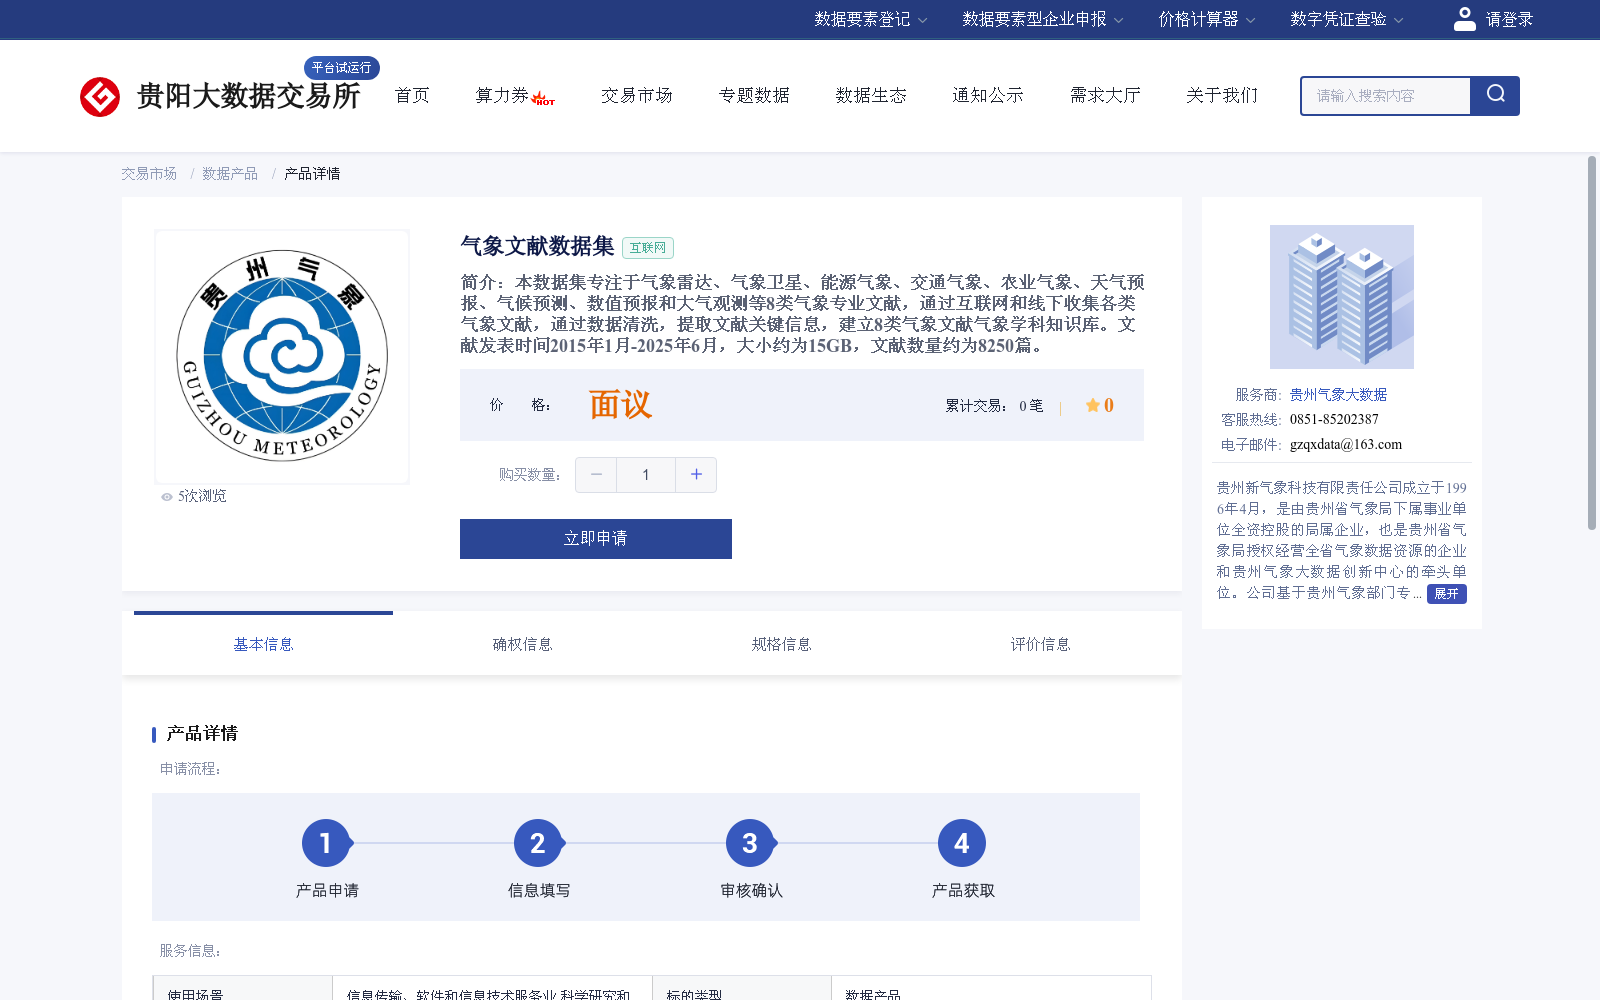Screen dimensions: 1600x1000
Task: Open the 通知公示 menu item
Action: 988,95
